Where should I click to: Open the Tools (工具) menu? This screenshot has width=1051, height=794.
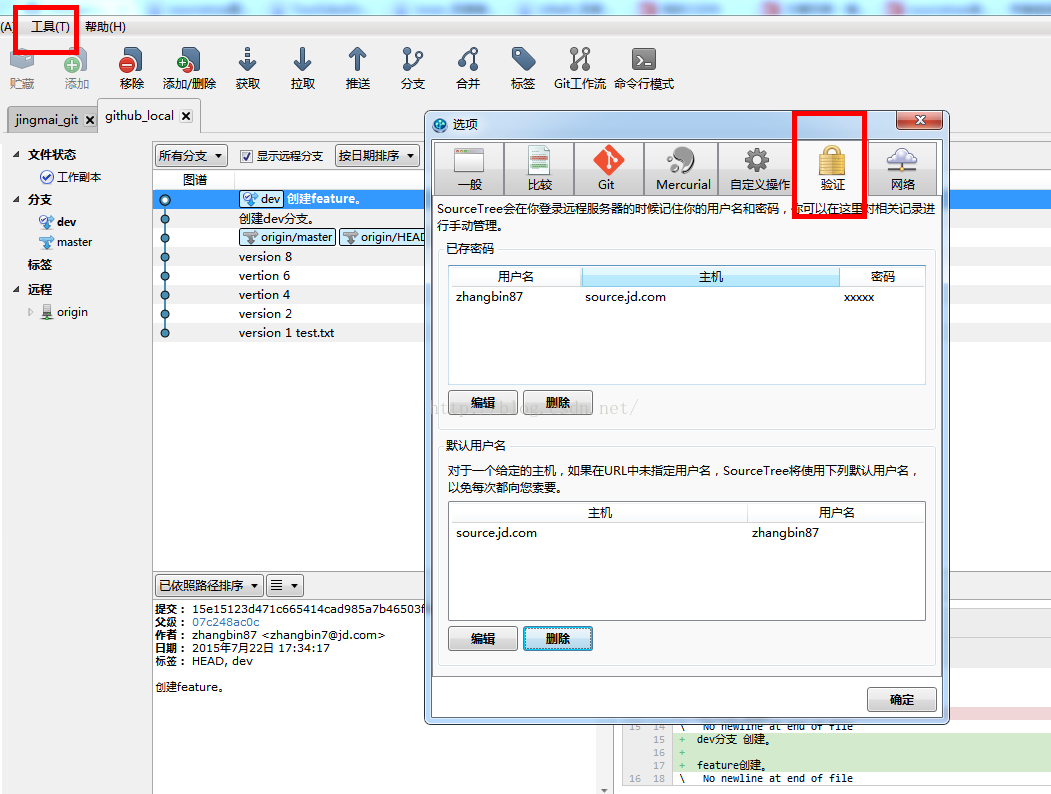pos(50,27)
